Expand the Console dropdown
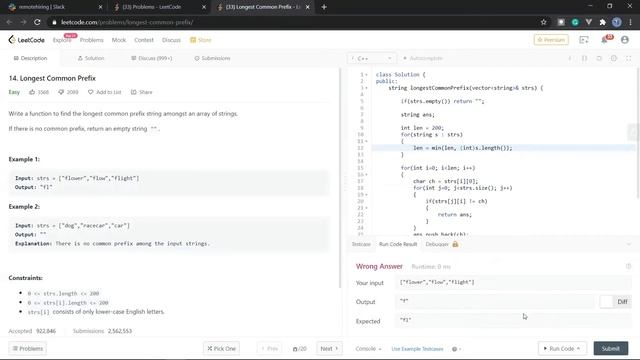The height and width of the screenshot is (360, 640). point(368,349)
